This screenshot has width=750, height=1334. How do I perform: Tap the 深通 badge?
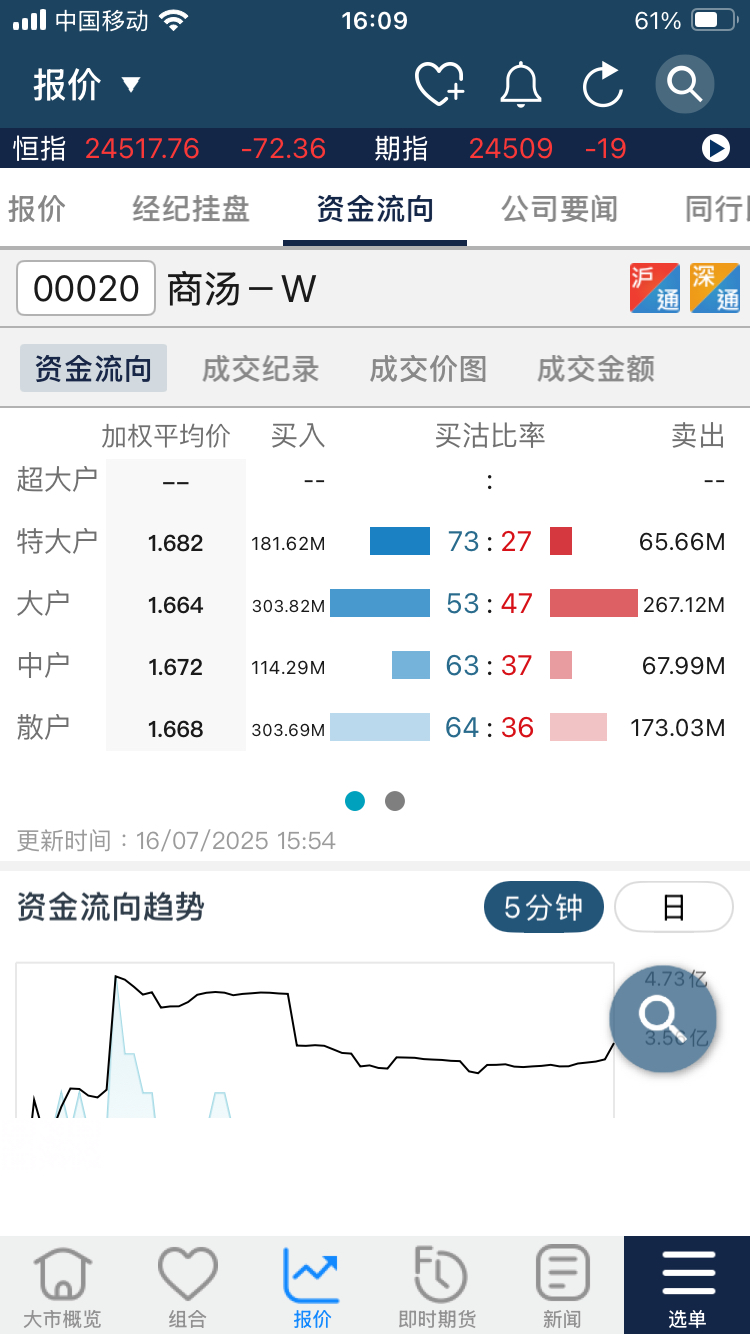tap(715, 288)
